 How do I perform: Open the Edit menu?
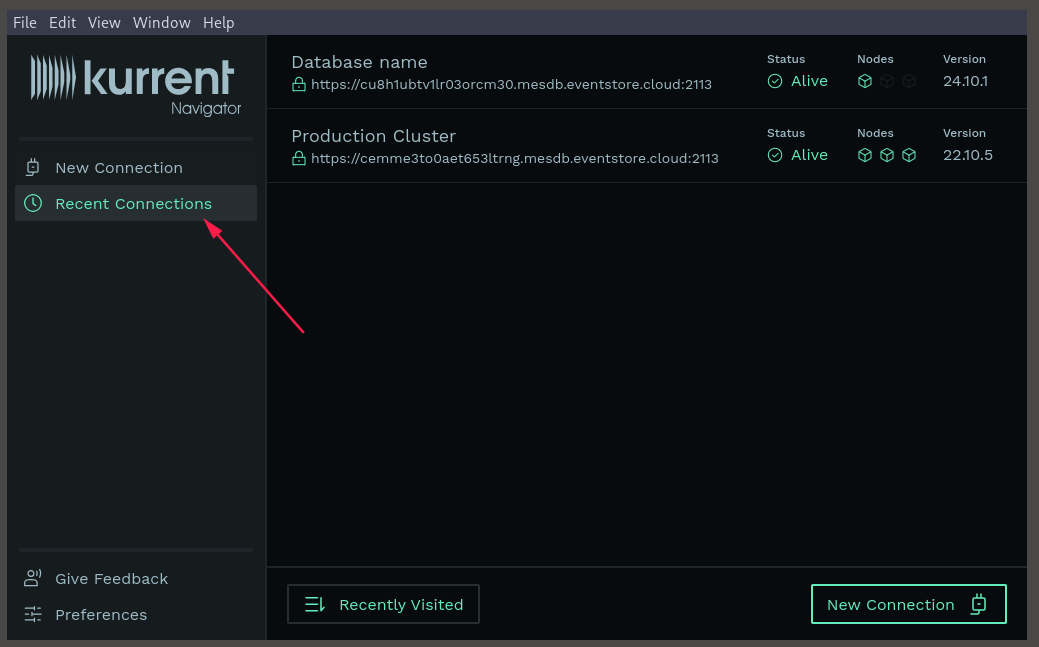(62, 22)
